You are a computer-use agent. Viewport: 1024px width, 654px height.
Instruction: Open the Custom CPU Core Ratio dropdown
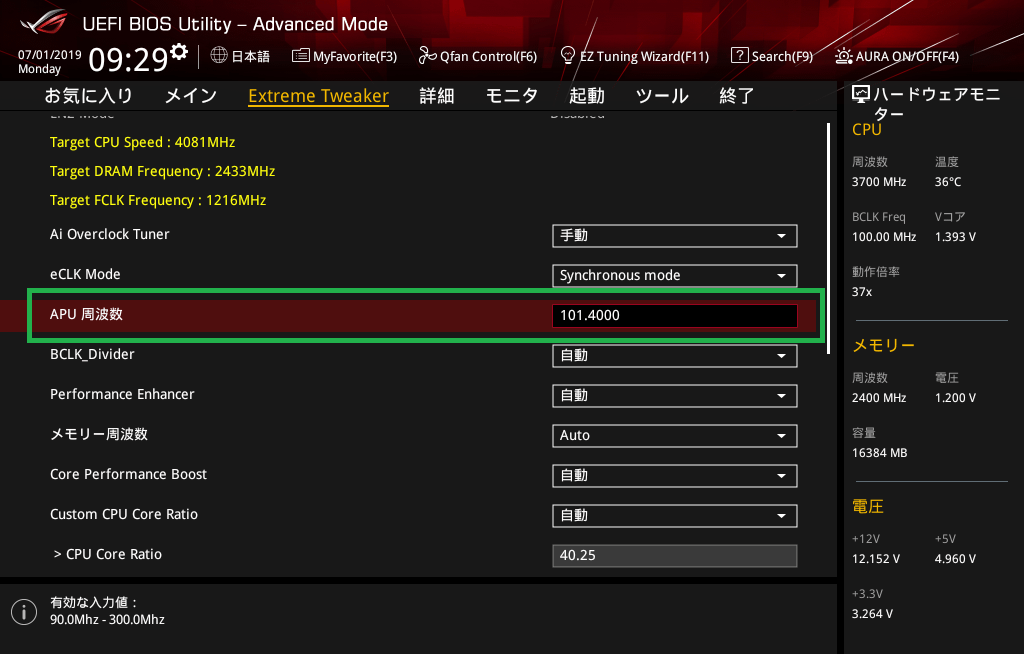[x=675, y=515]
